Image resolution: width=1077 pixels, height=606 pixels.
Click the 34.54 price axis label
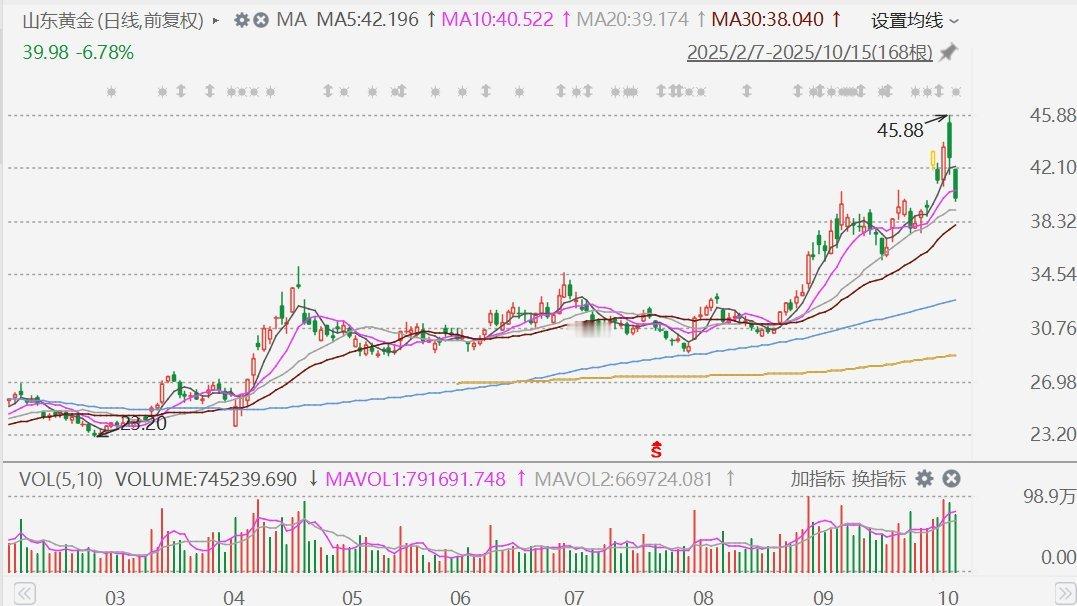[x=1053, y=275]
